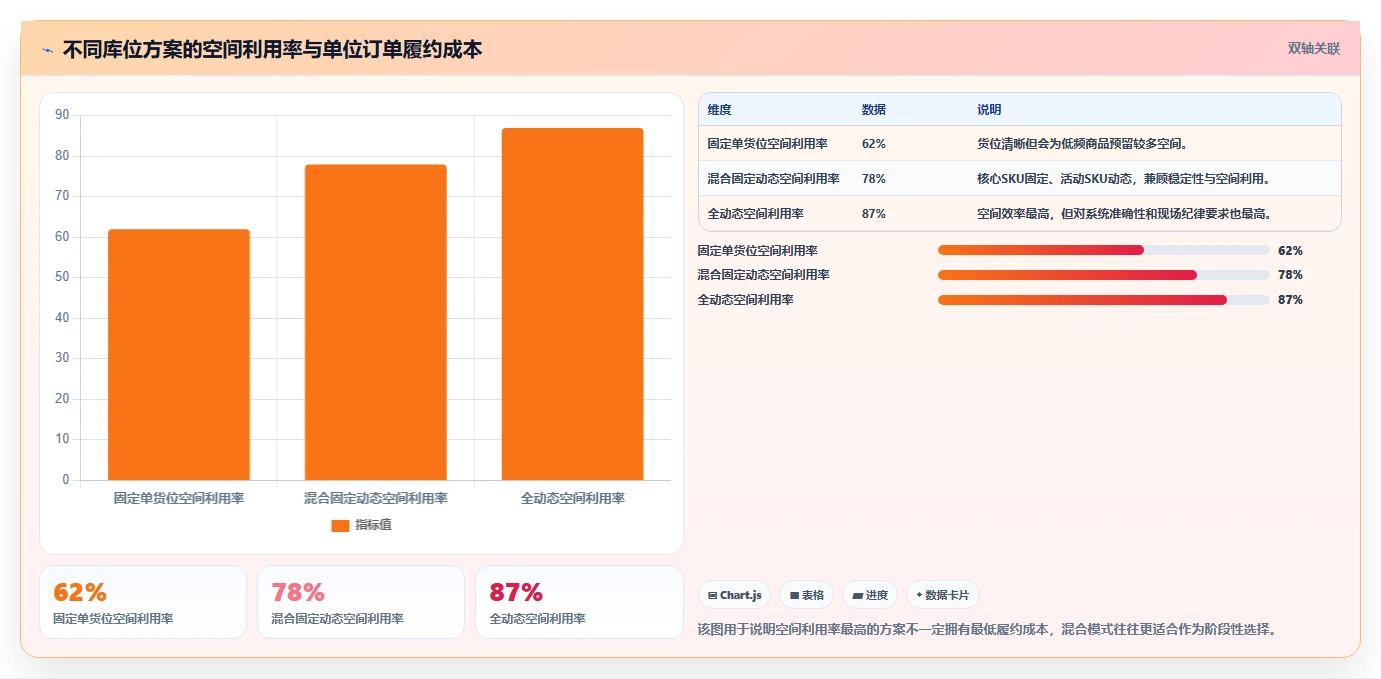Click the orange legend swatch for 指标值
The width and height of the screenshot is (1381, 679).
[x=340, y=525]
